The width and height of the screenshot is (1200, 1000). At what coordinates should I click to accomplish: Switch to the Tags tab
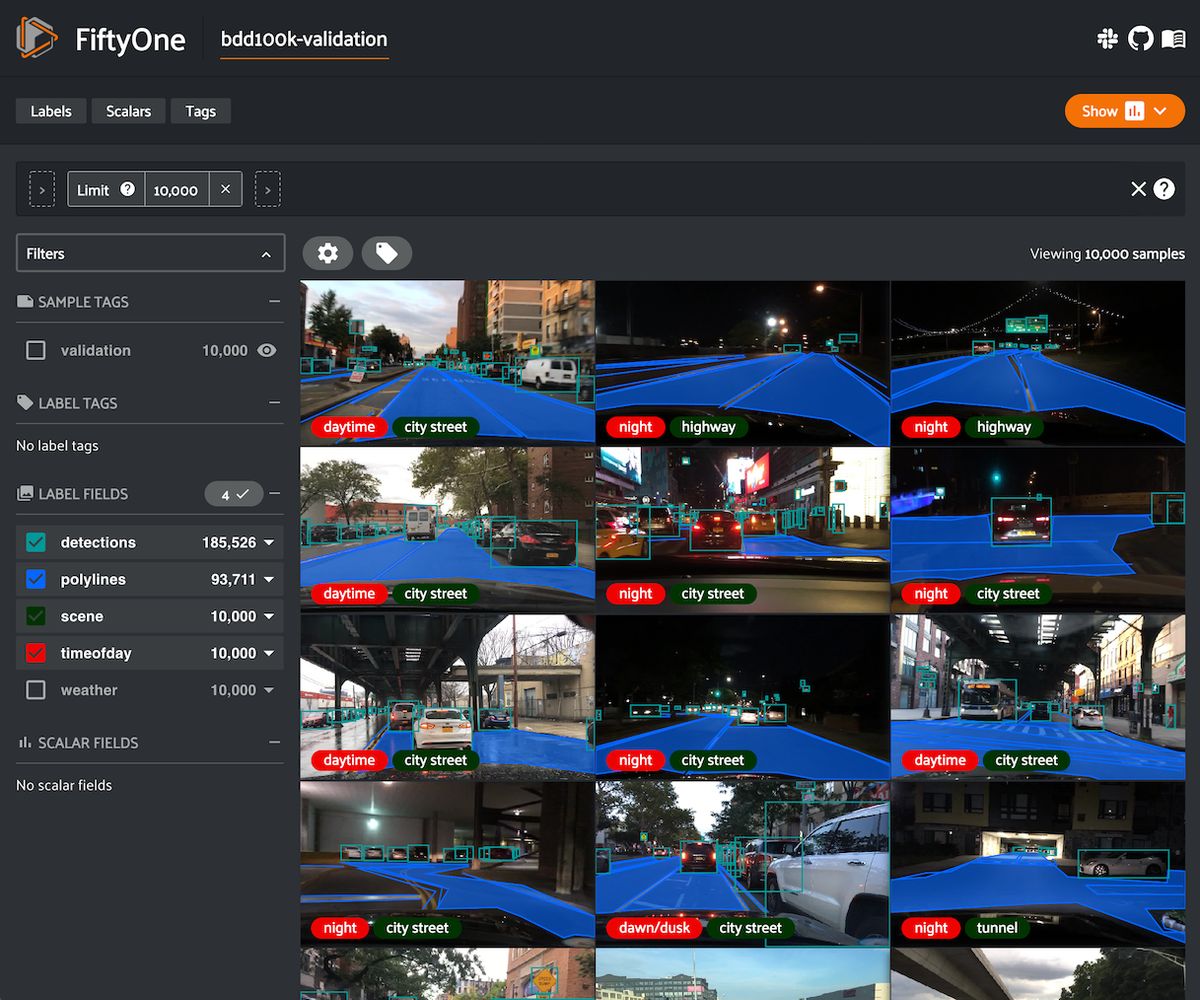click(x=200, y=111)
